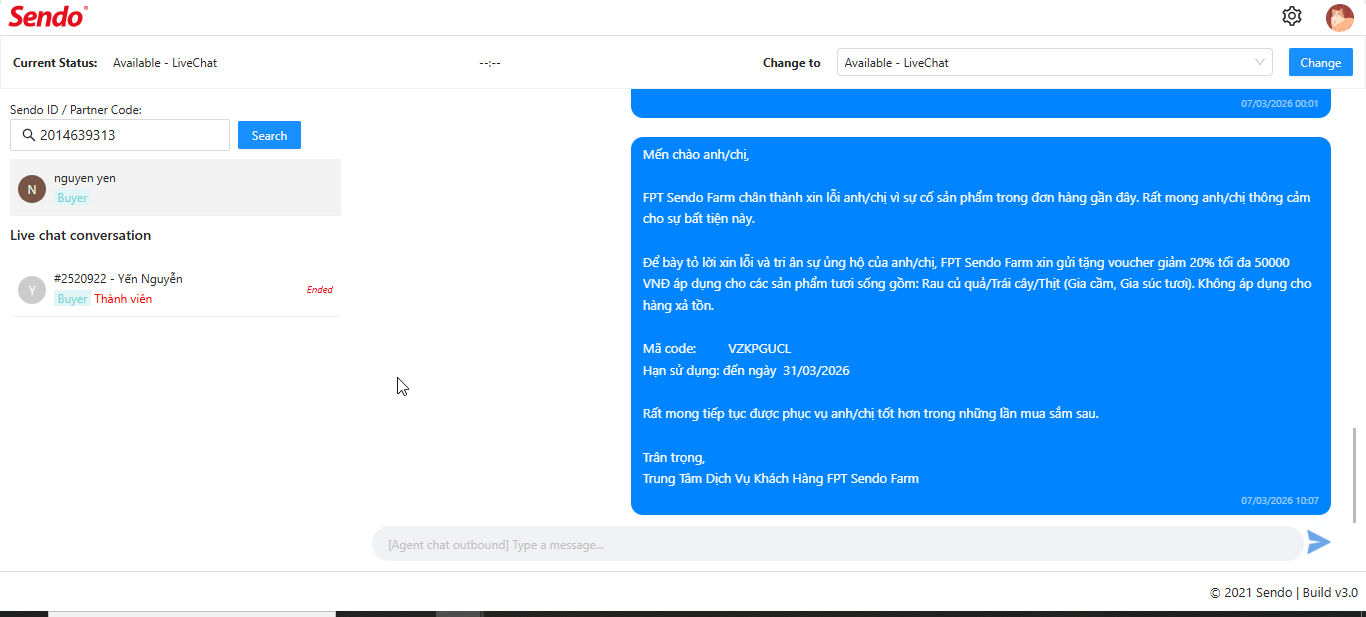Click message timestamp 07/03/2026 00:01
The image size is (1366, 617).
pyautogui.click(x=1280, y=103)
